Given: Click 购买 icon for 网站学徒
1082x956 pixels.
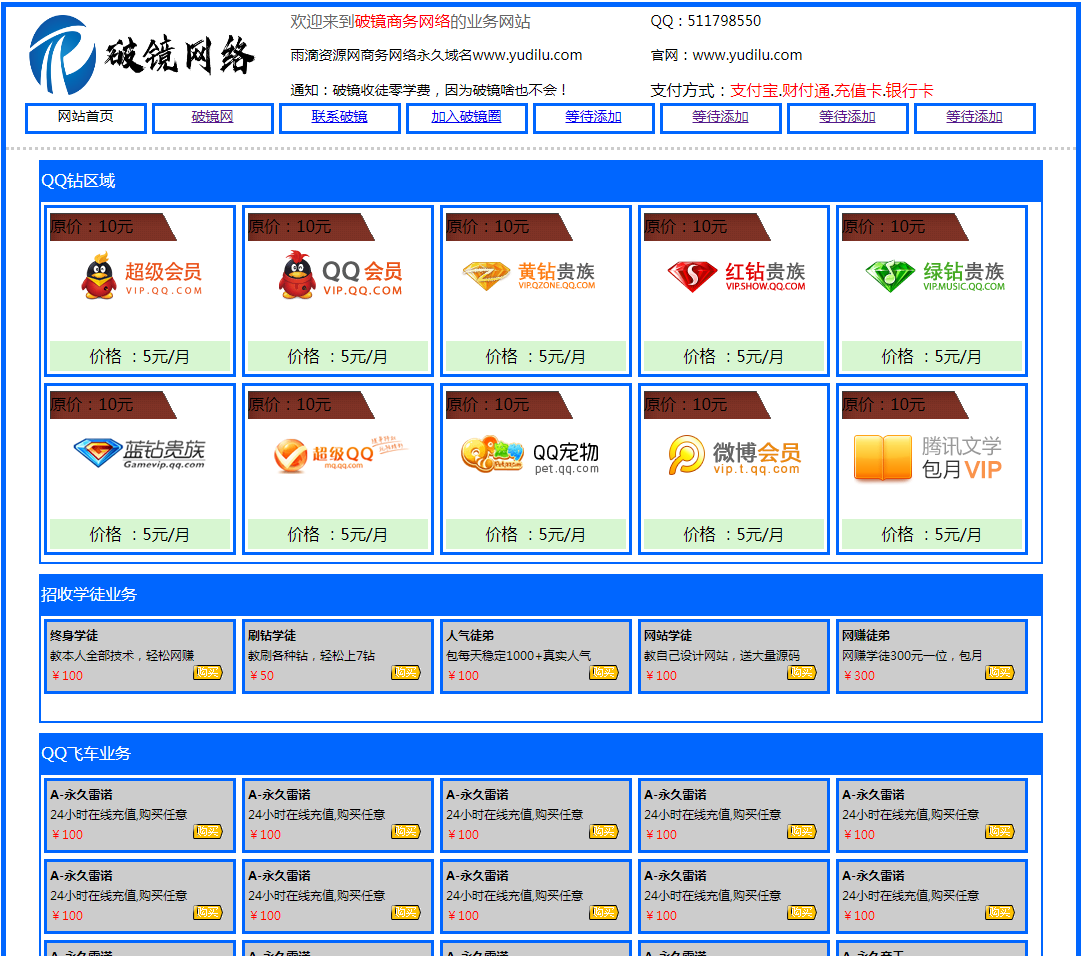Looking at the screenshot, I should tap(802, 672).
